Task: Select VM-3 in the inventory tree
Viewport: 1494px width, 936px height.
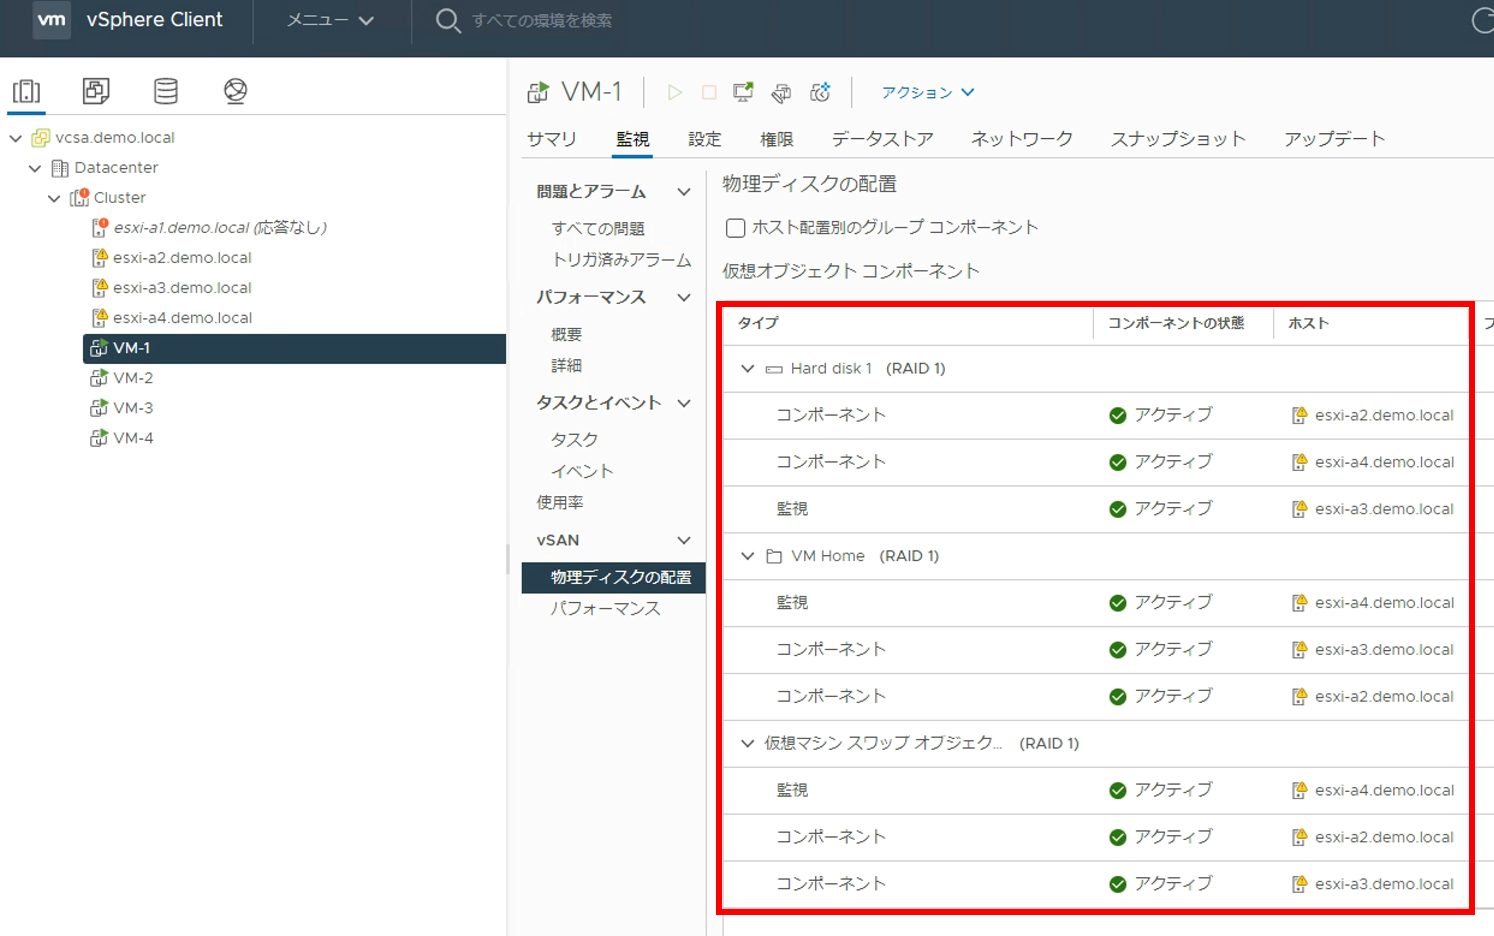Action: click(x=133, y=407)
